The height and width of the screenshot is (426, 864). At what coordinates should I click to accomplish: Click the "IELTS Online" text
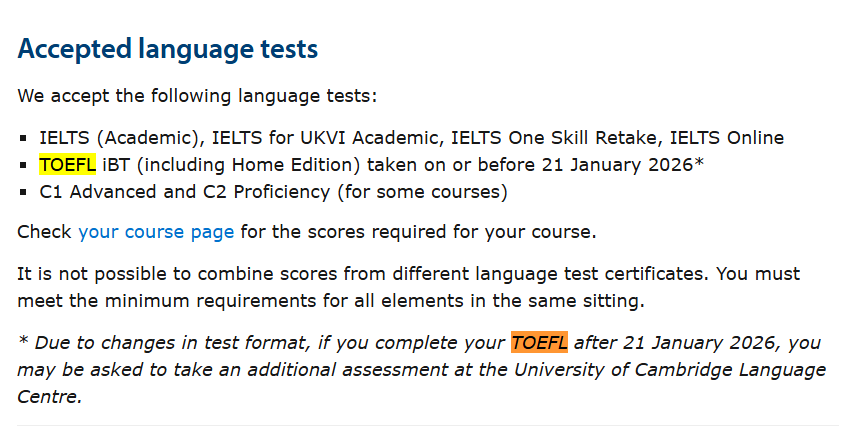point(727,138)
